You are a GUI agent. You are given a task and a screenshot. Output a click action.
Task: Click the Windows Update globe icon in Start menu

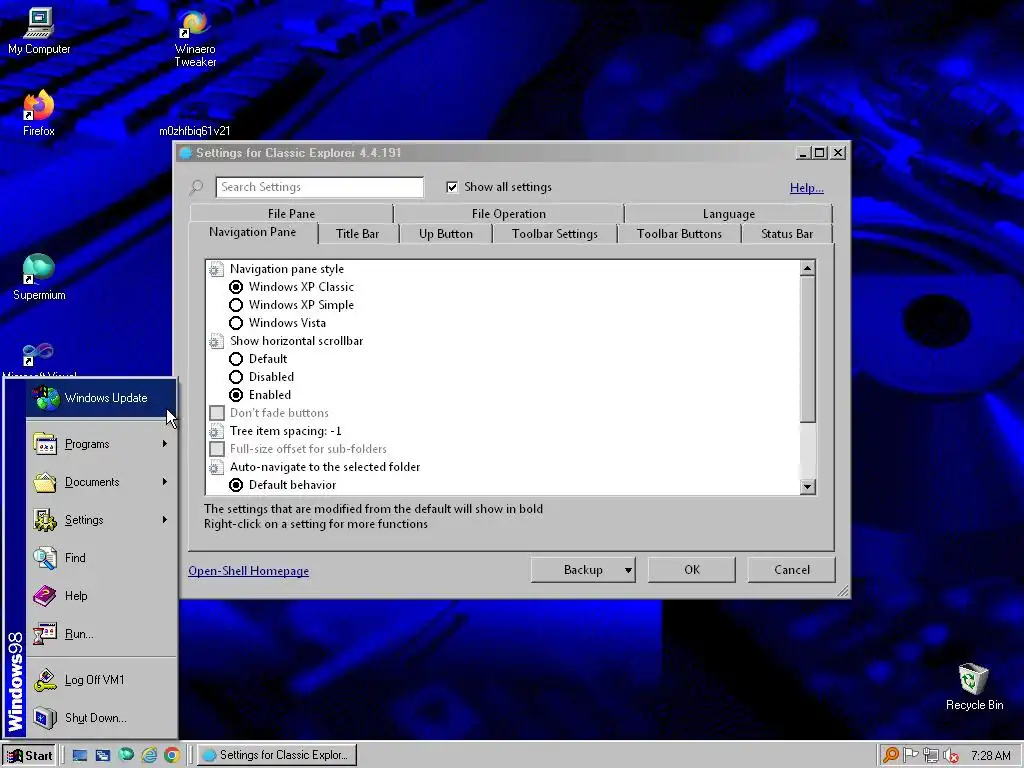coord(46,398)
